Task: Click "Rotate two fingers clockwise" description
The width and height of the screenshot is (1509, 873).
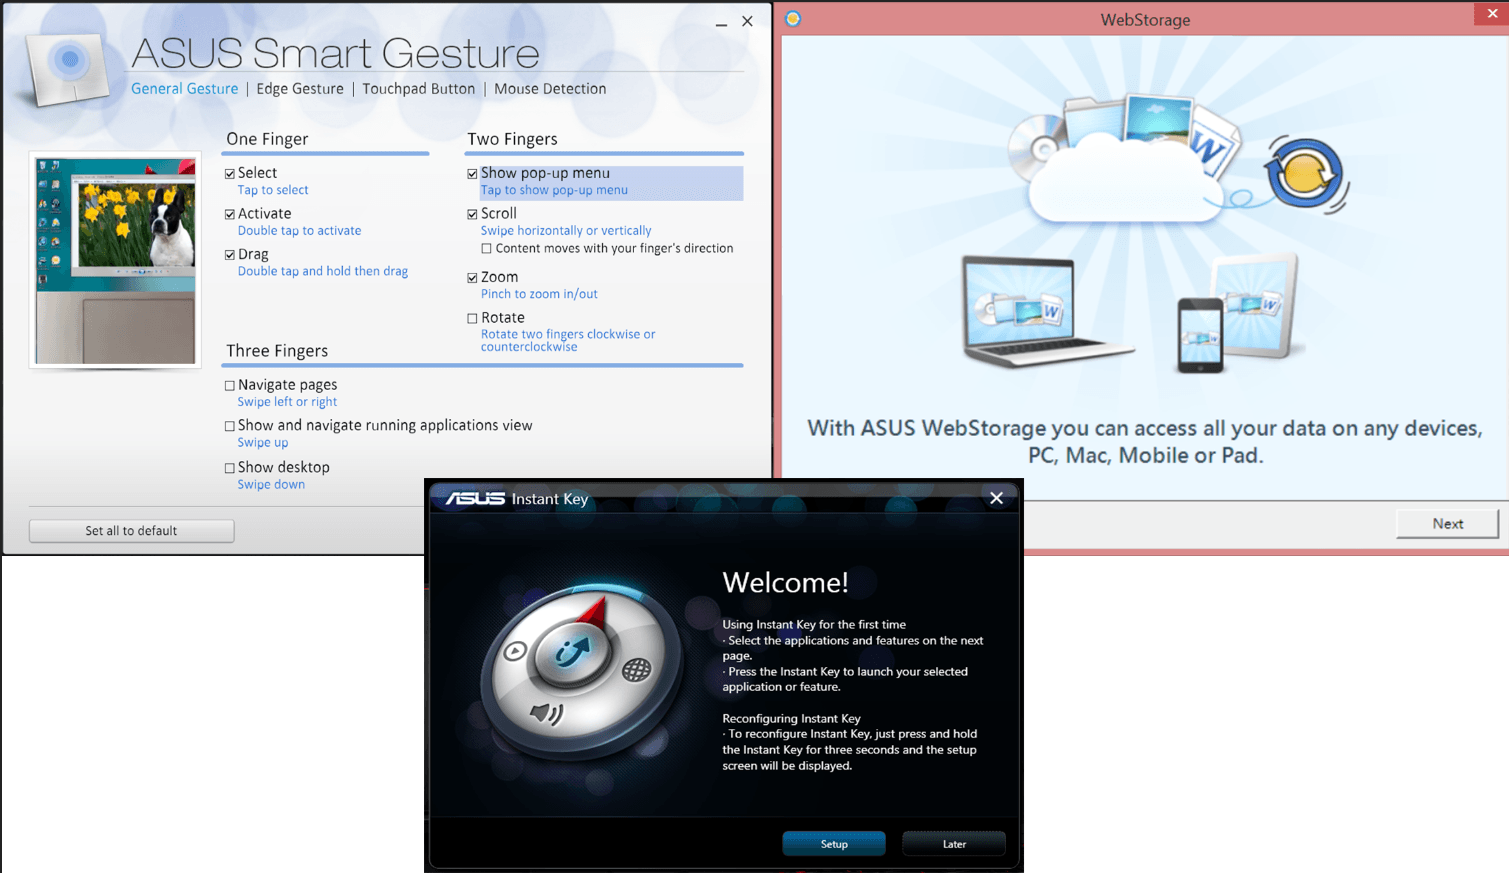Action: pos(568,340)
